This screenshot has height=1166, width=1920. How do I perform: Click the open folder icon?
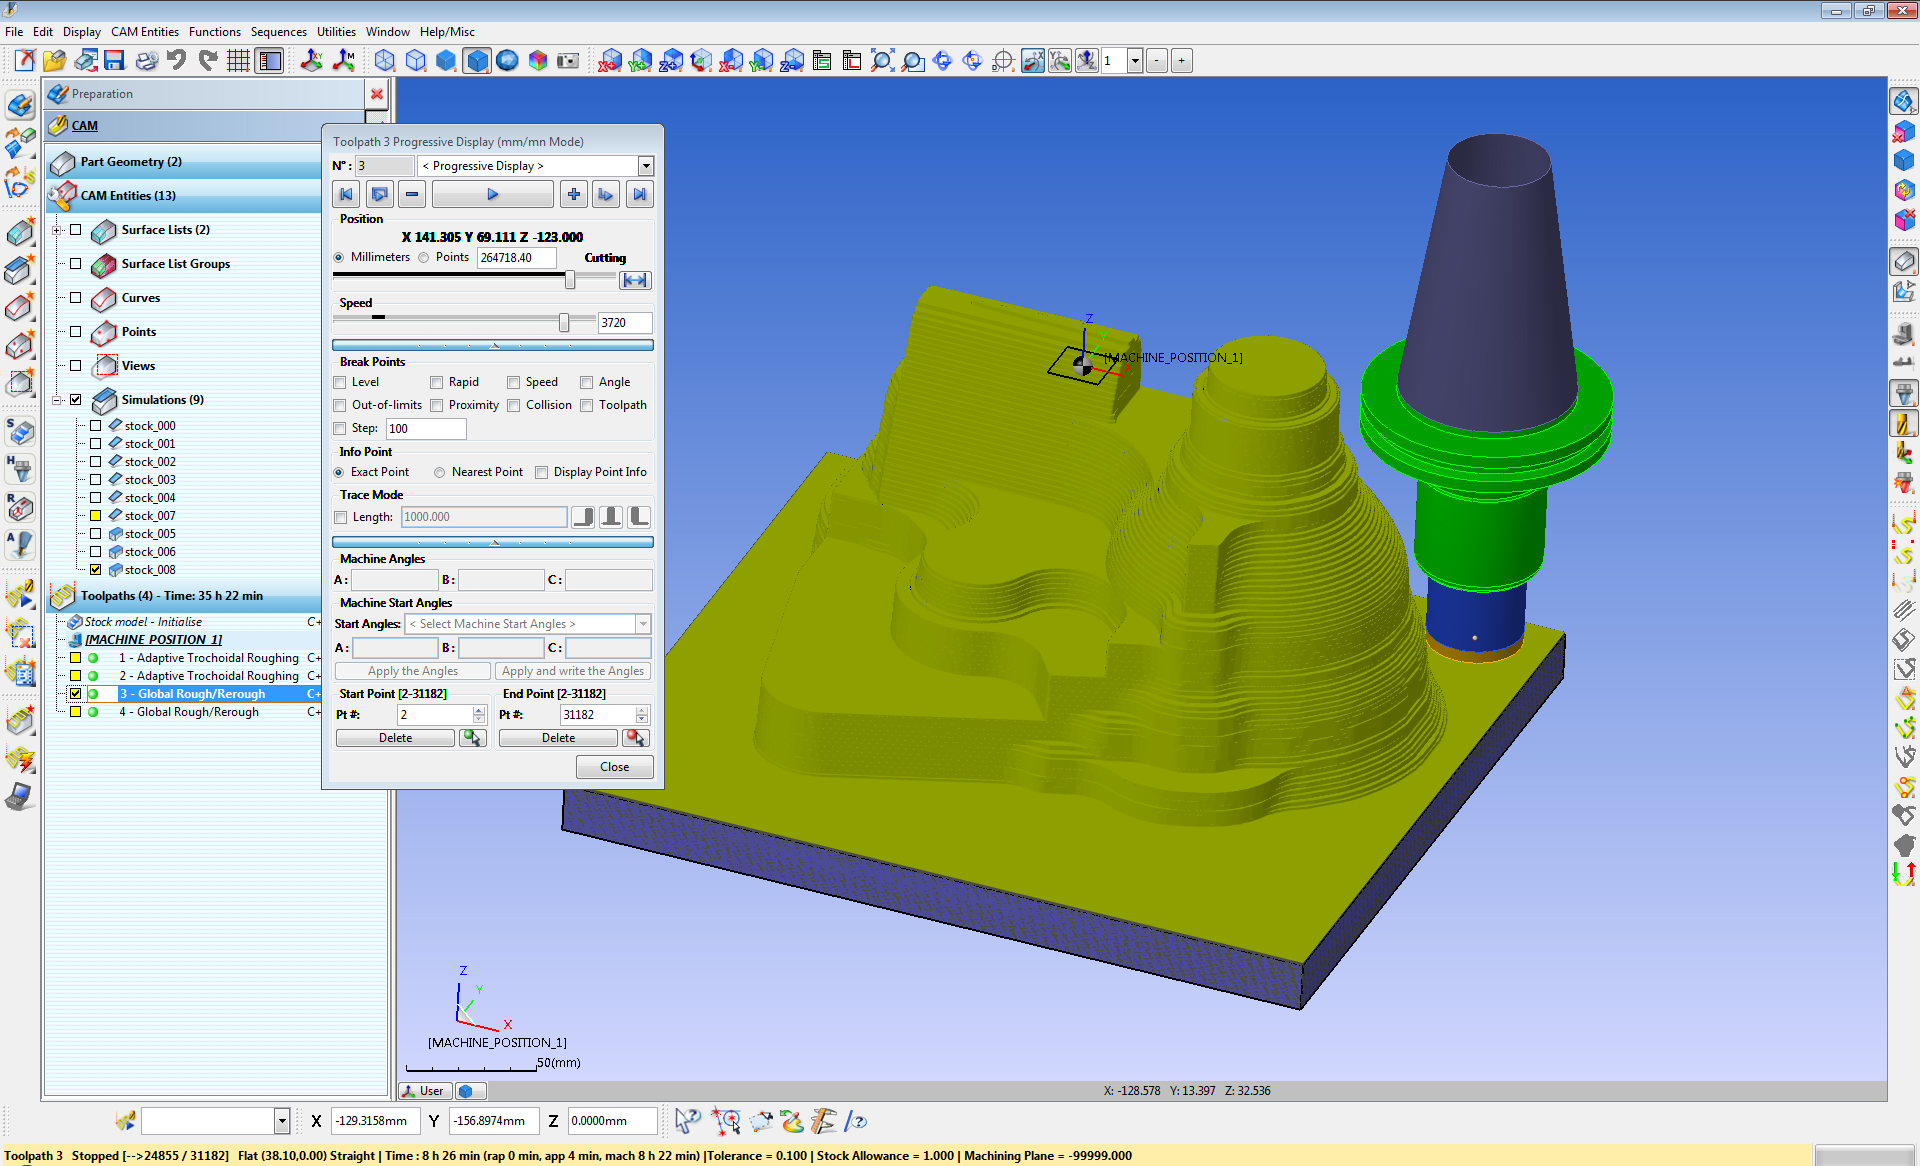point(54,61)
